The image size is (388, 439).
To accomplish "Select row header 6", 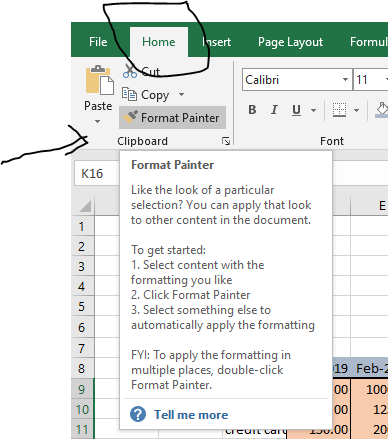I will pyautogui.click(x=82, y=327).
